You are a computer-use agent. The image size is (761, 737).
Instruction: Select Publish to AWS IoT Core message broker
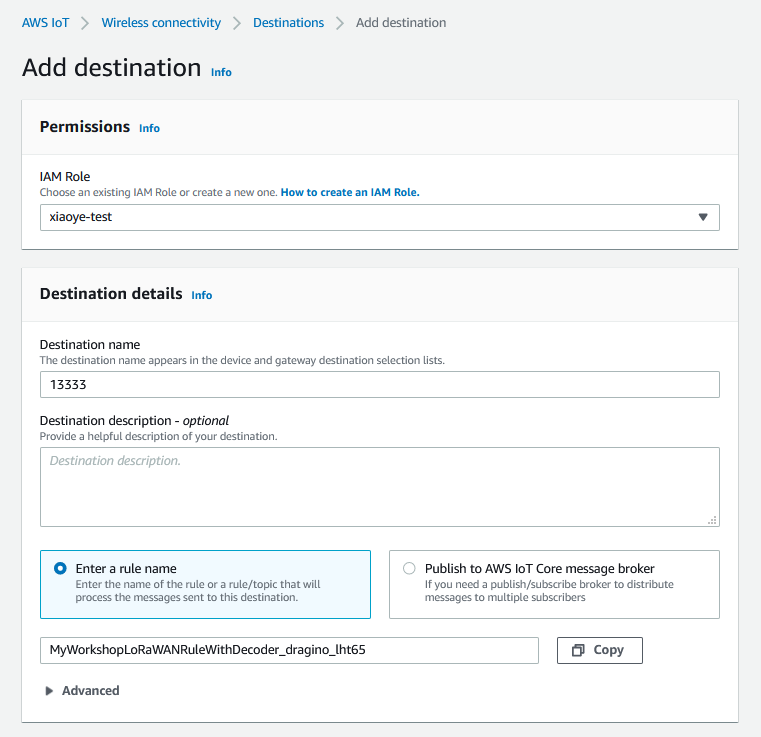tap(554, 584)
